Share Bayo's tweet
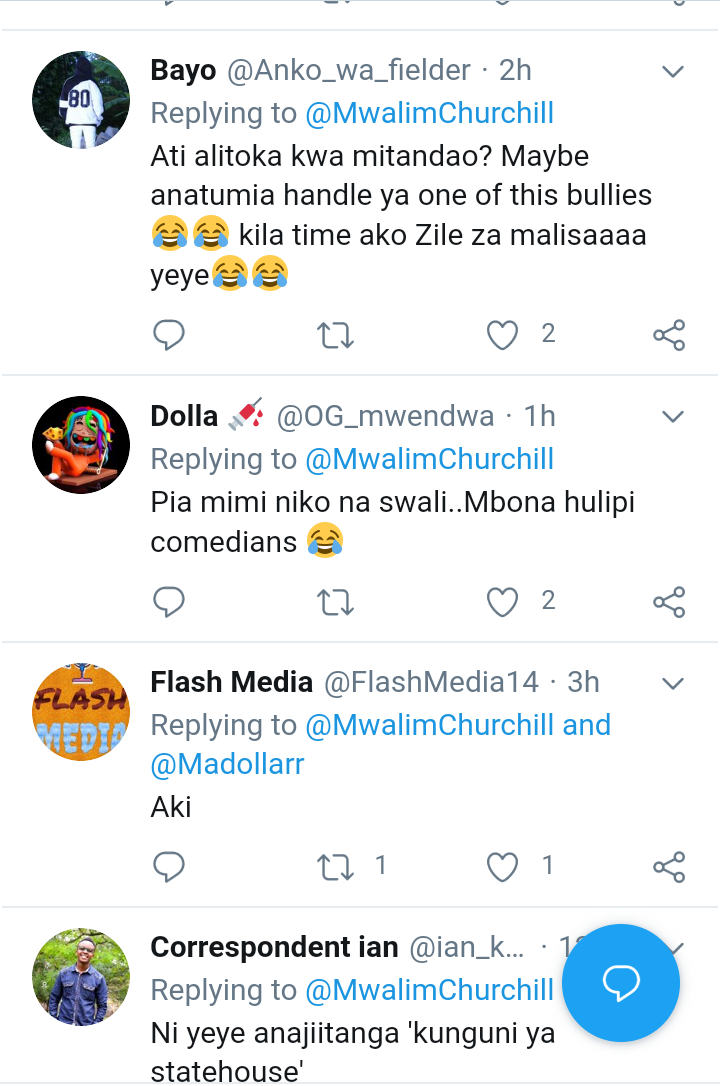 point(669,335)
